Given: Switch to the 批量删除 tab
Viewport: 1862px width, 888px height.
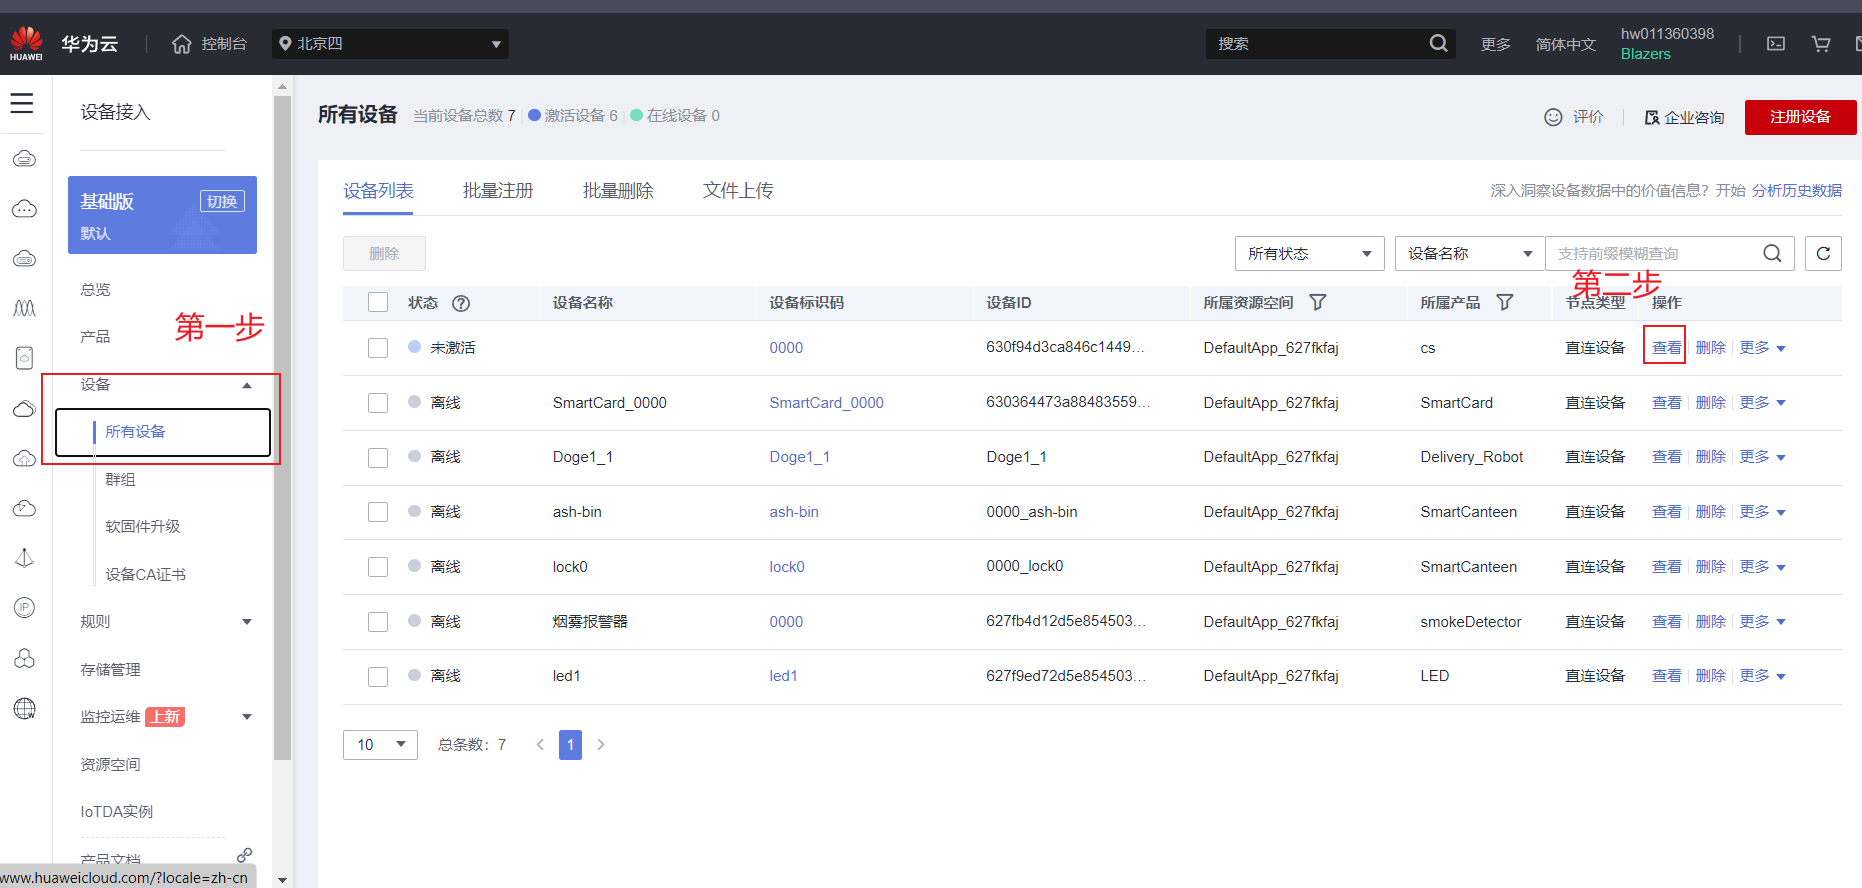Looking at the screenshot, I should point(618,191).
